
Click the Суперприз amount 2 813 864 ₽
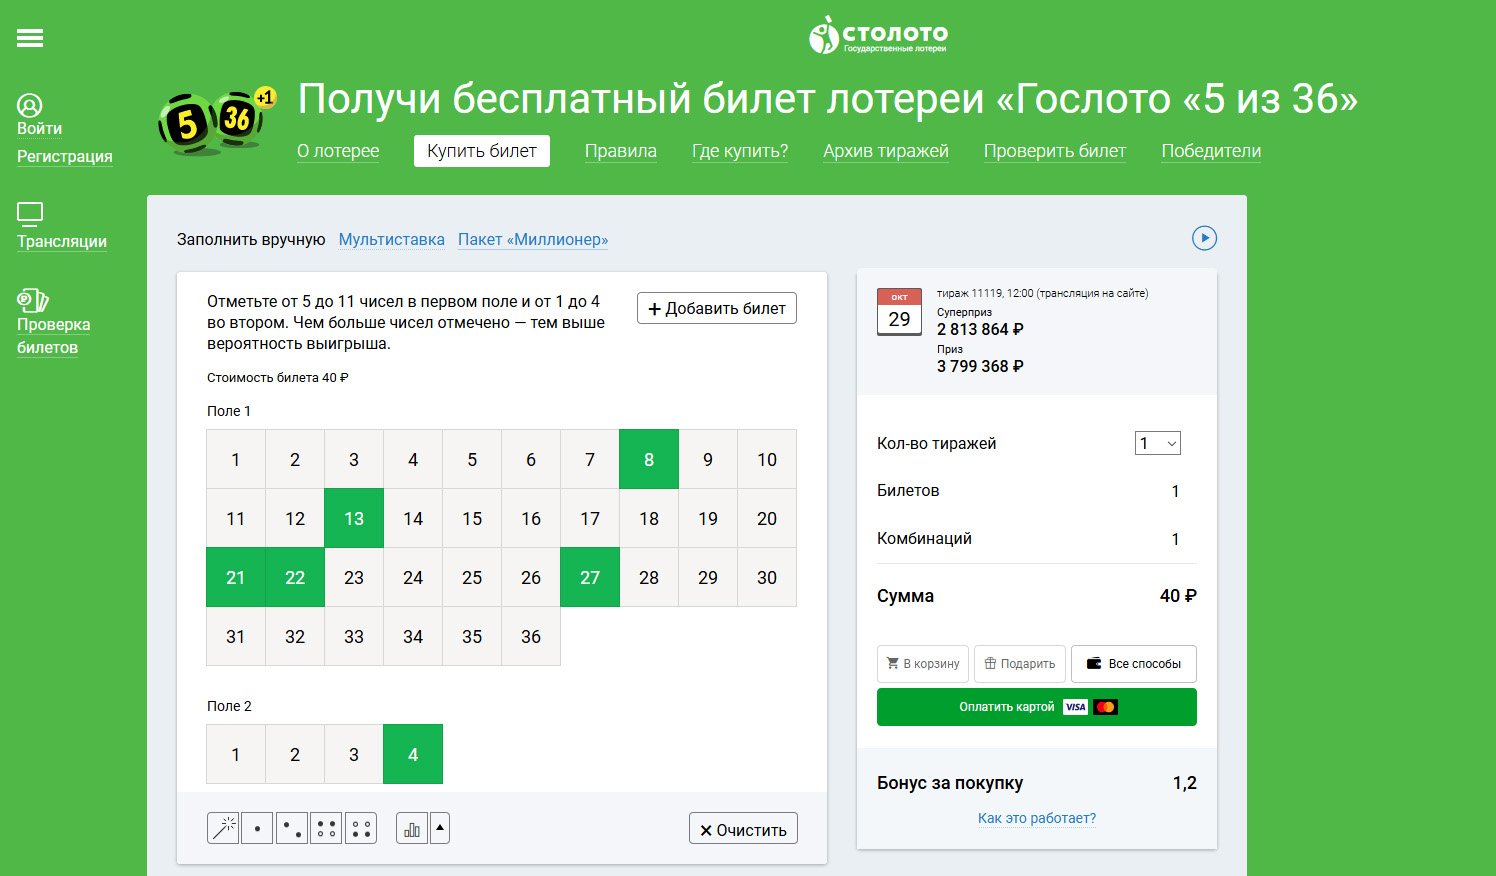click(x=980, y=329)
